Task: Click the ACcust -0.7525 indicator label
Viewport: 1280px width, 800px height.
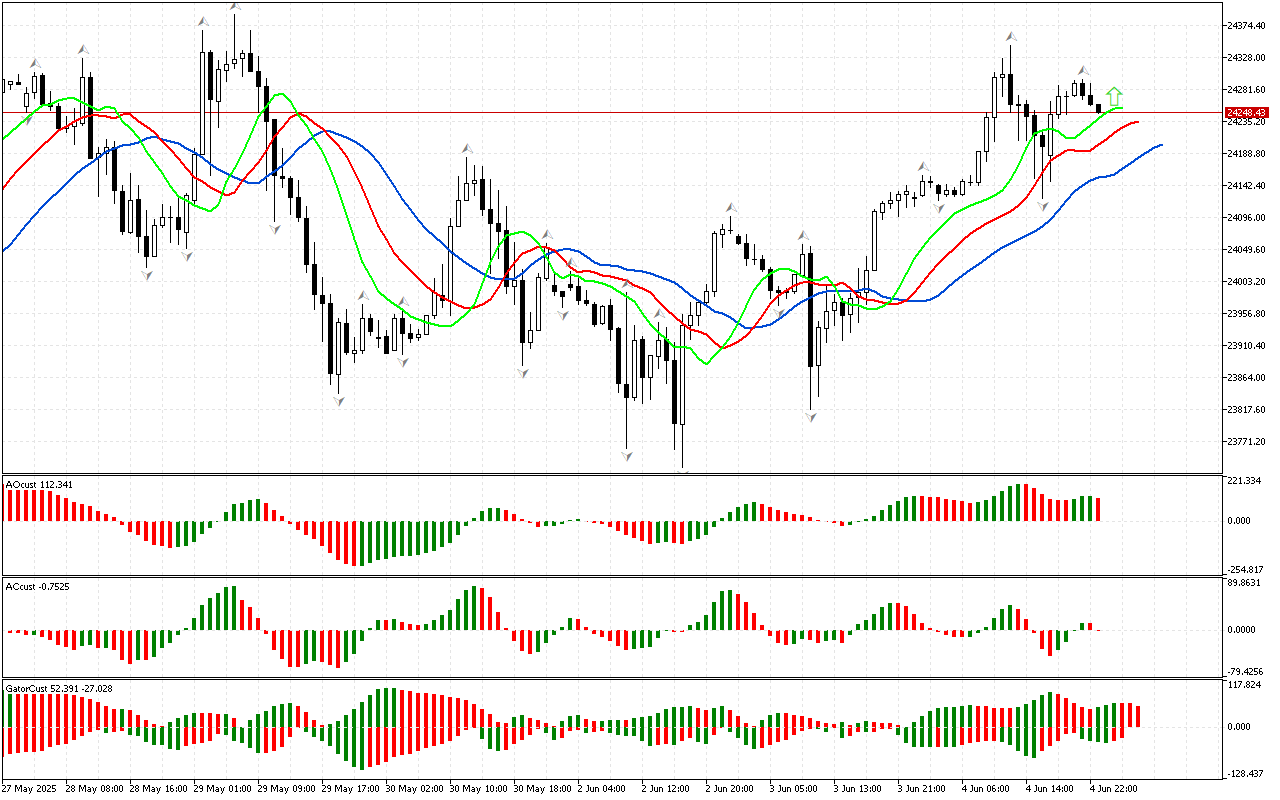Action: [38, 584]
